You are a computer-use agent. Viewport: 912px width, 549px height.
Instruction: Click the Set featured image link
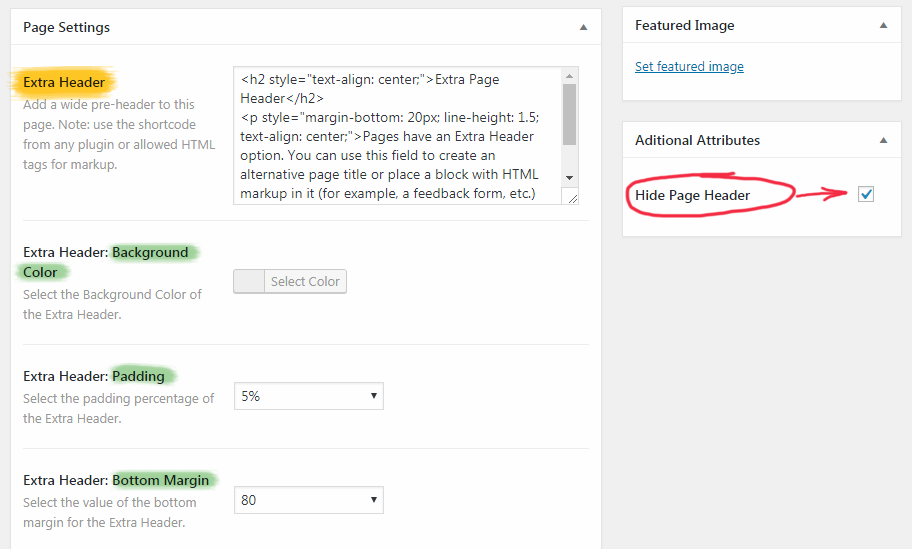pyautogui.click(x=689, y=67)
